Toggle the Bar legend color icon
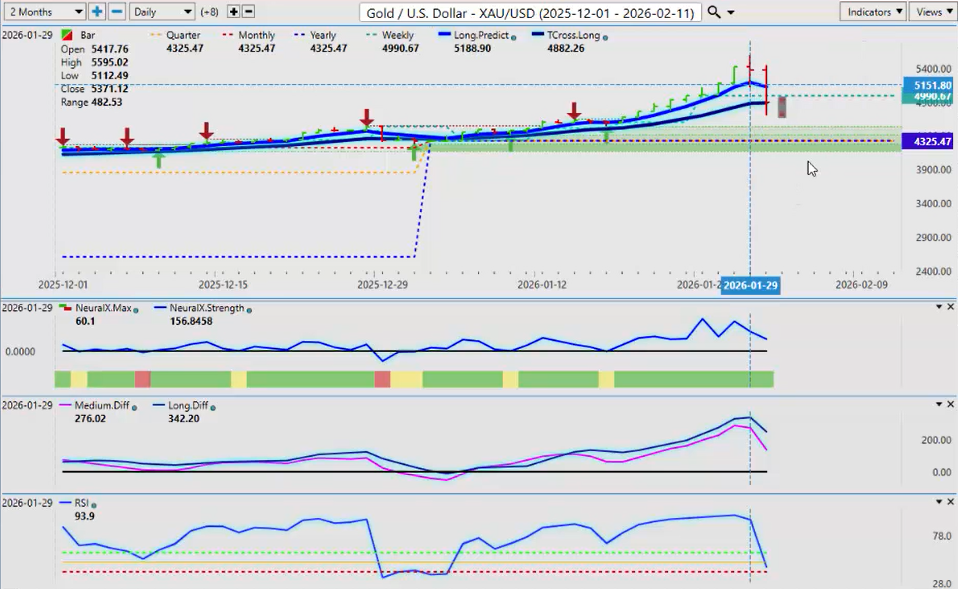The height and width of the screenshot is (589, 958). point(67,36)
